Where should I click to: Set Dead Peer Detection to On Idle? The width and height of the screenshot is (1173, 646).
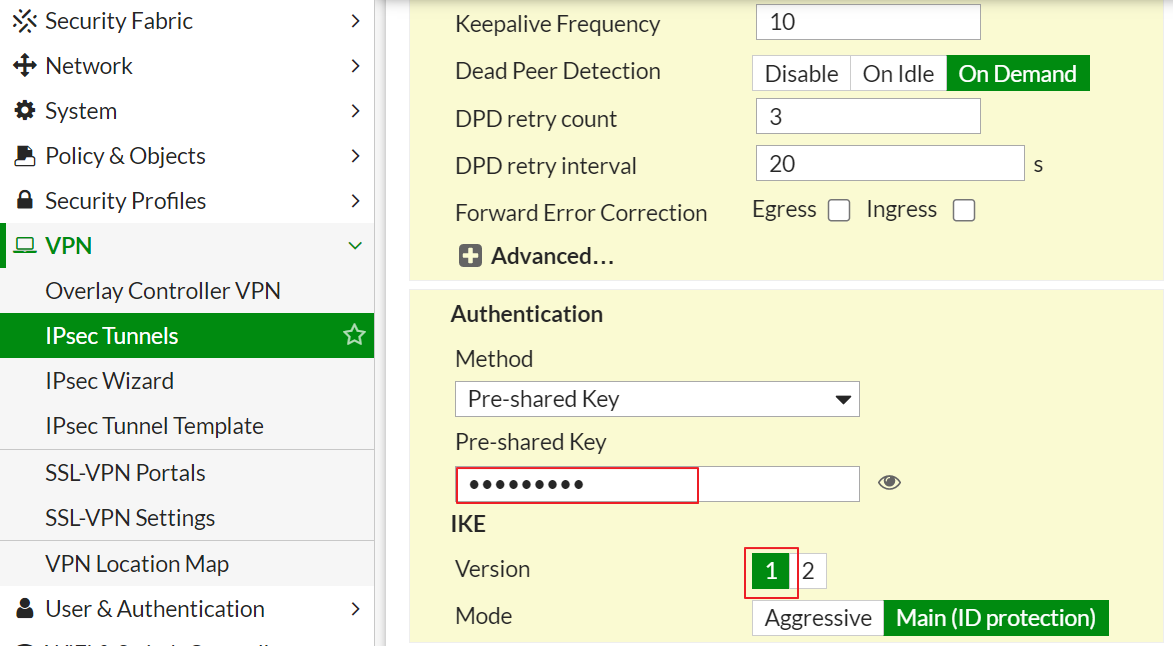pos(898,74)
